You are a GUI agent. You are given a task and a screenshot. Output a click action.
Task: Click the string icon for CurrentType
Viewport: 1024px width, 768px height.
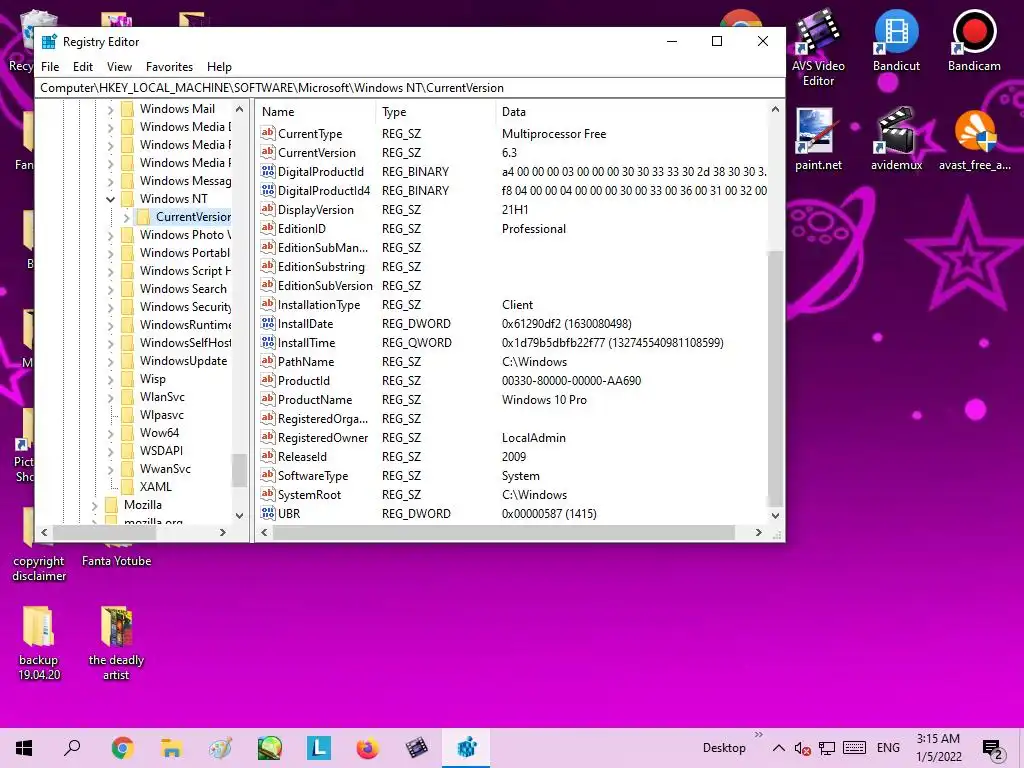[268, 133]
